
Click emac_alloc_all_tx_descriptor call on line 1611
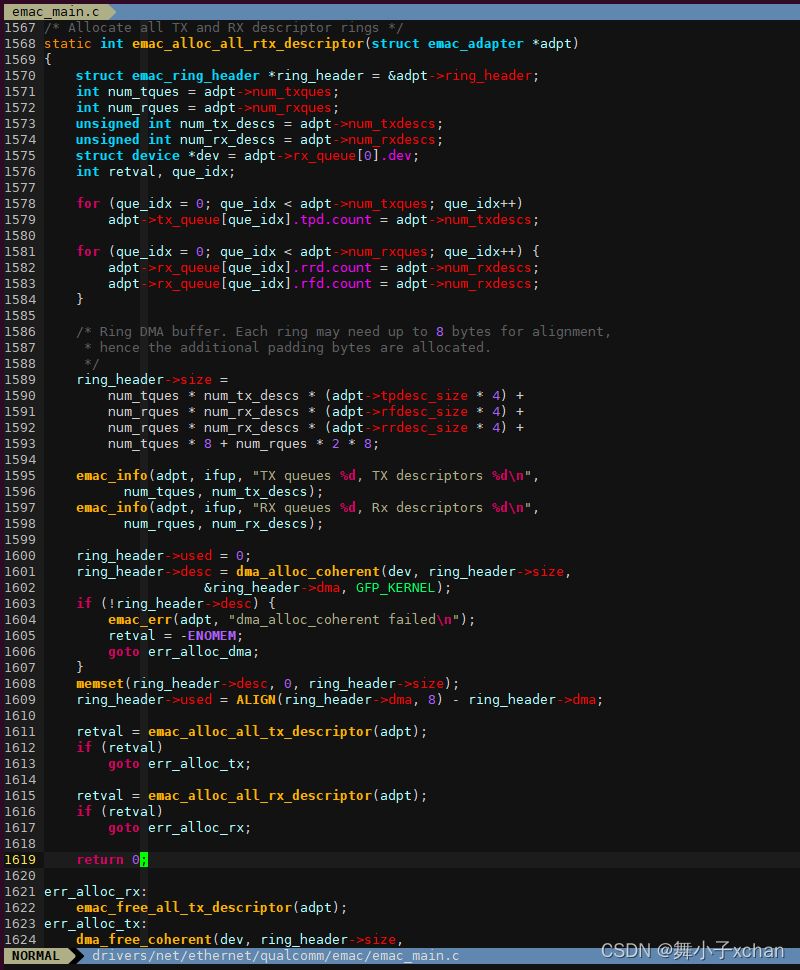pos(260,732)
